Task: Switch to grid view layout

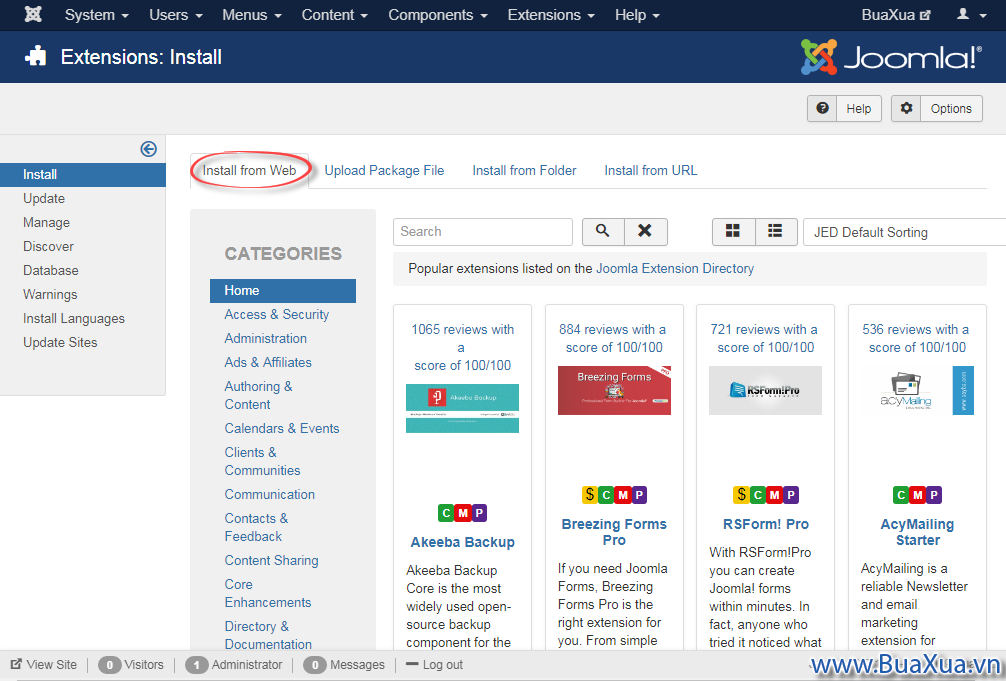Action: click(x=733, y=231)
